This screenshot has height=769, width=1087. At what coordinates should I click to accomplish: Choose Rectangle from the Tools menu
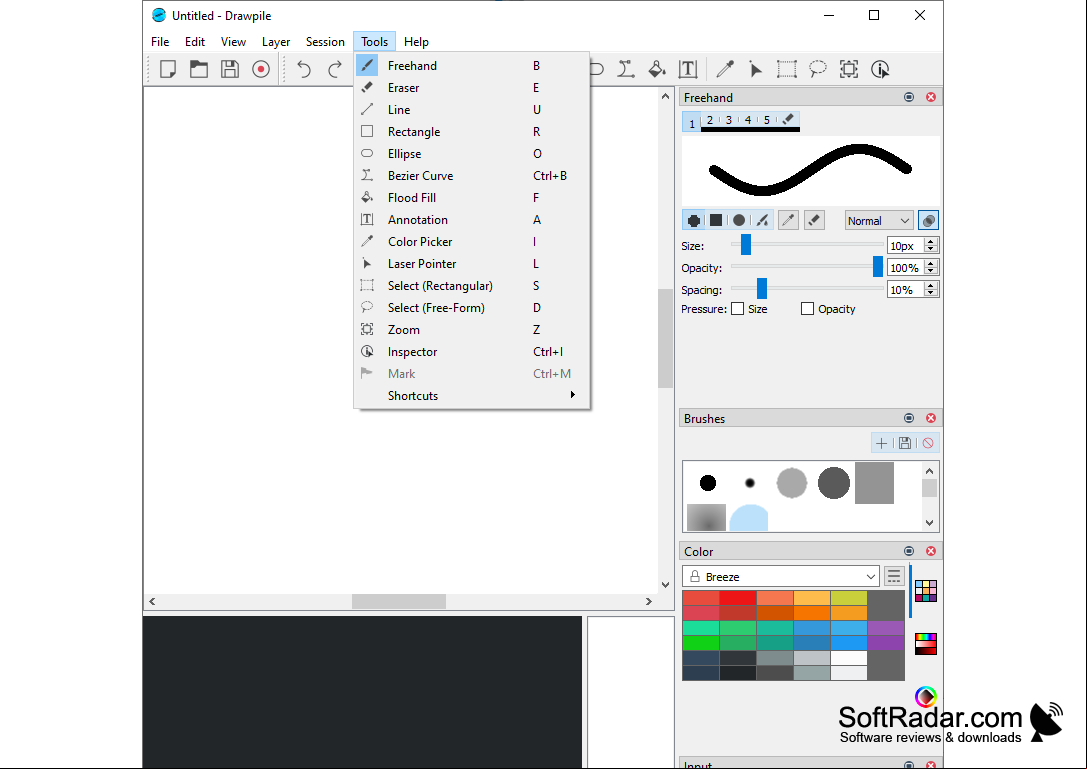click(x=472, y=132)
